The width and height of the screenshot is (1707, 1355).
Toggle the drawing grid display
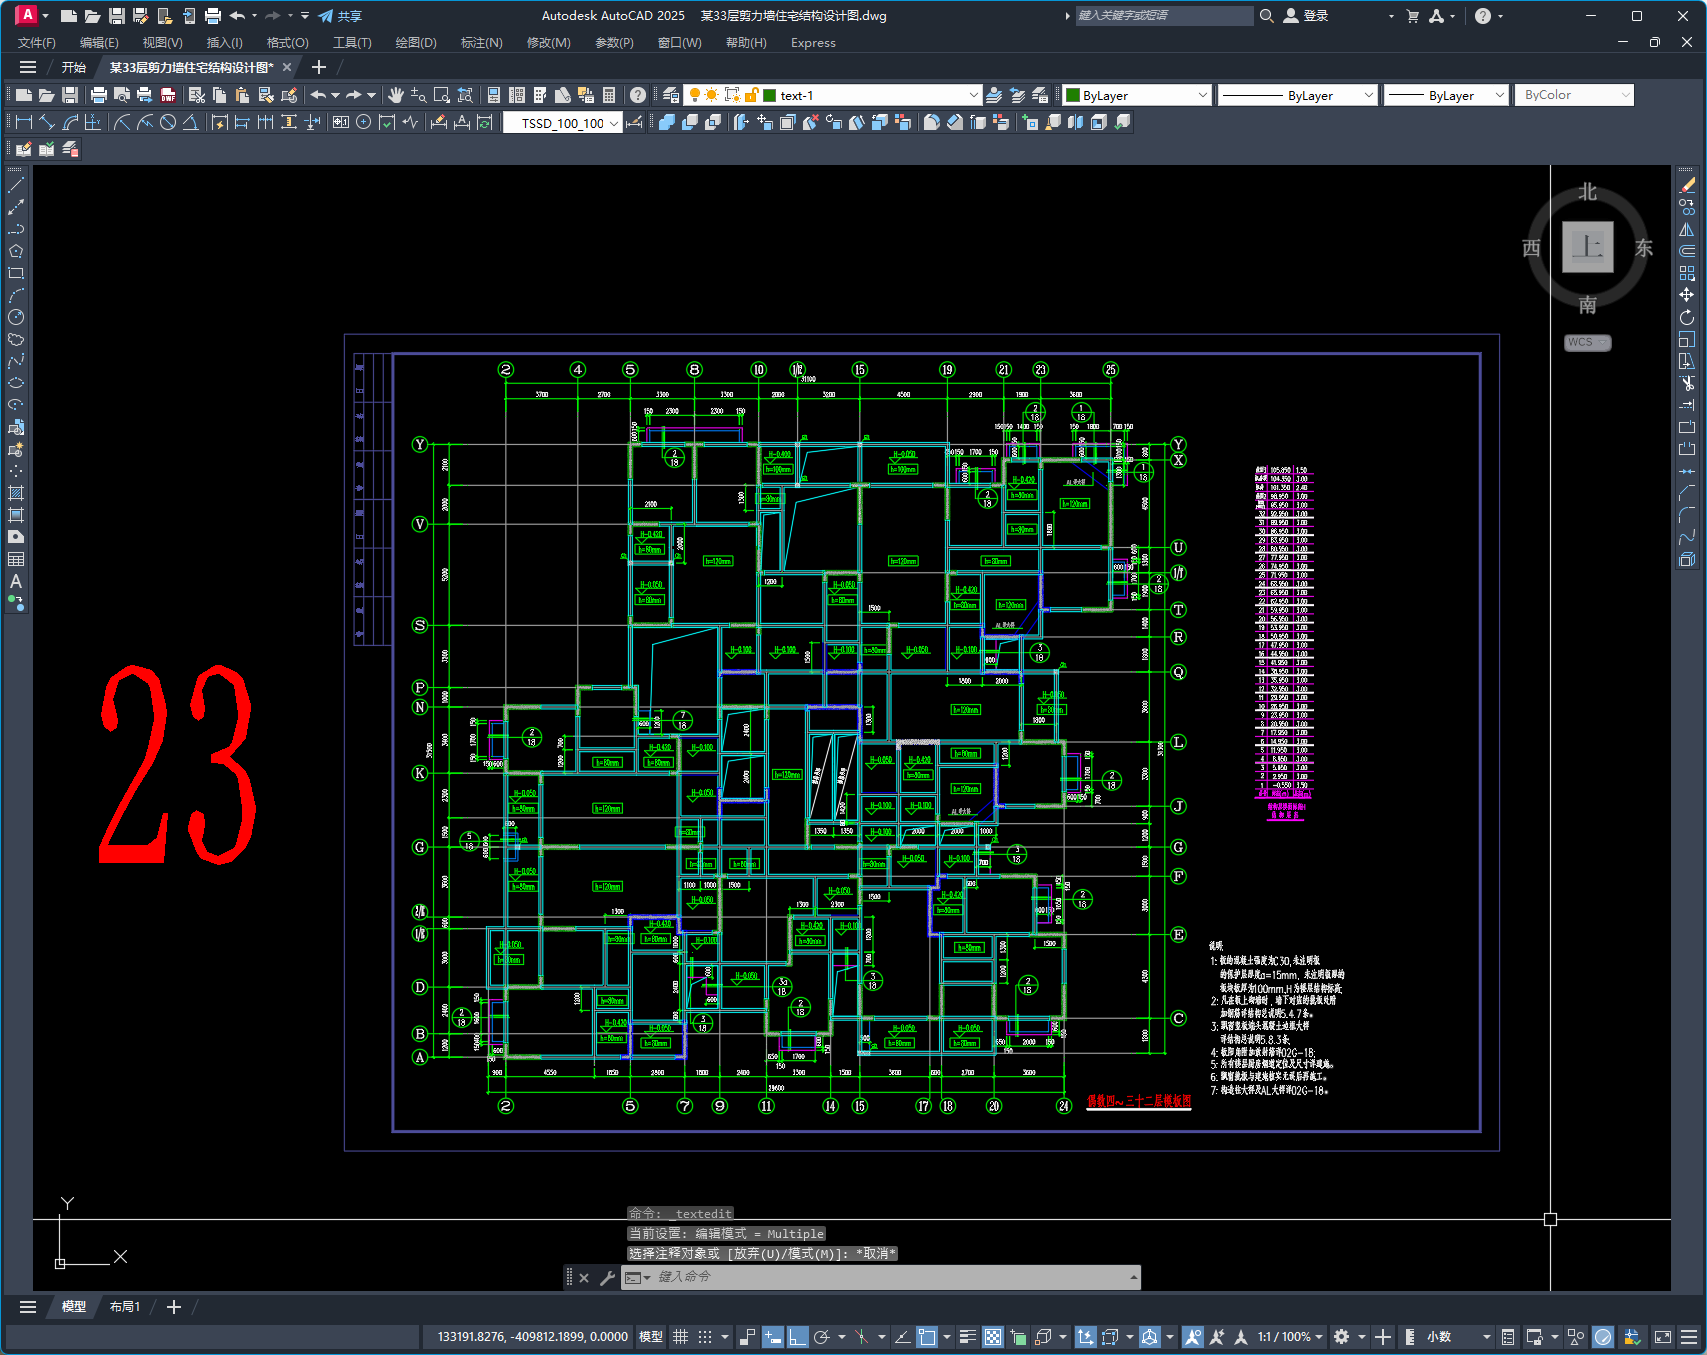(681, 1337)
